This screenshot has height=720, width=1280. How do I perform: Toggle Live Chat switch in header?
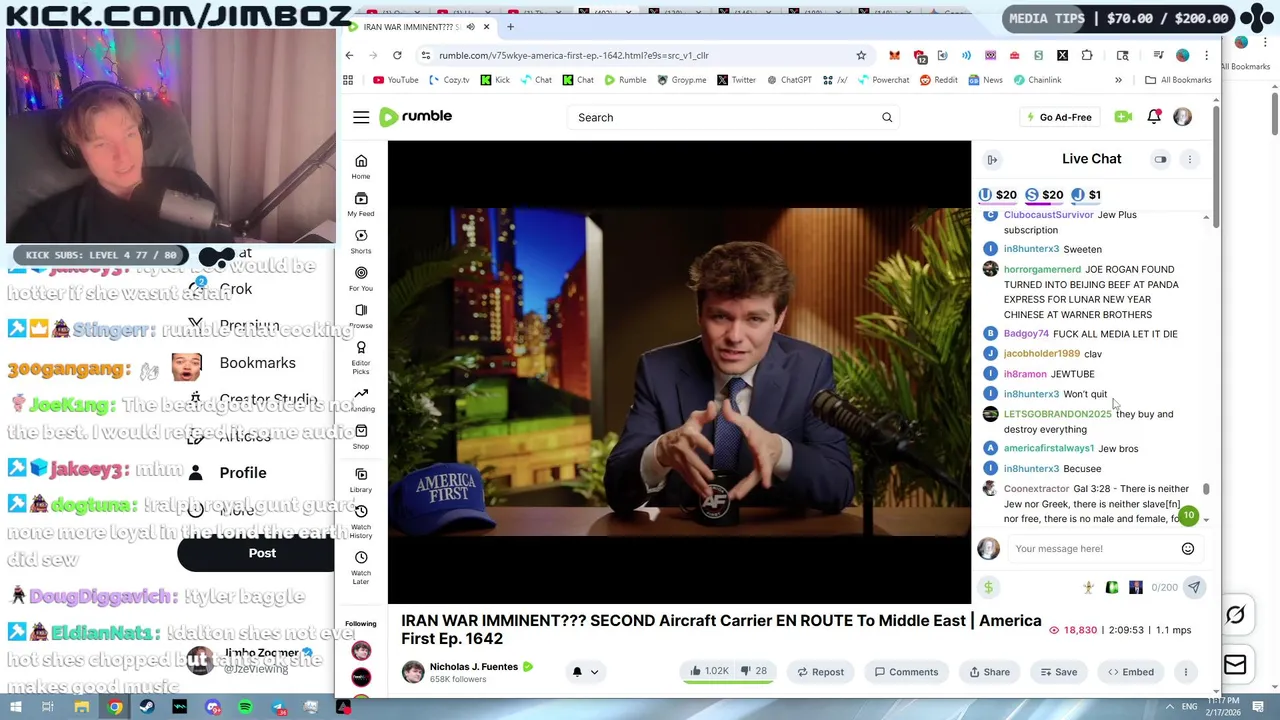click(1160, 159)
